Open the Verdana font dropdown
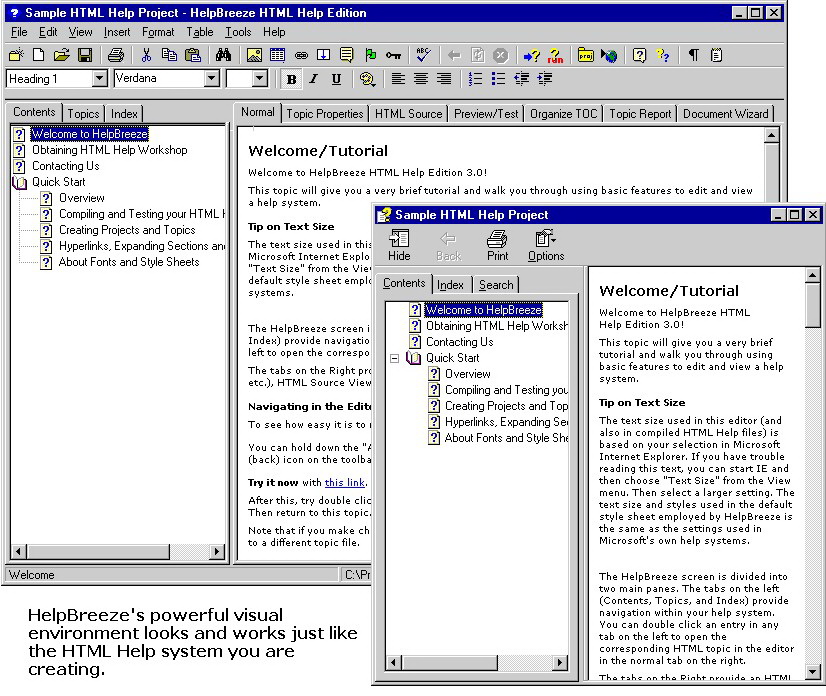Screen dimensions: 826x696 click(x=211, y=79)
